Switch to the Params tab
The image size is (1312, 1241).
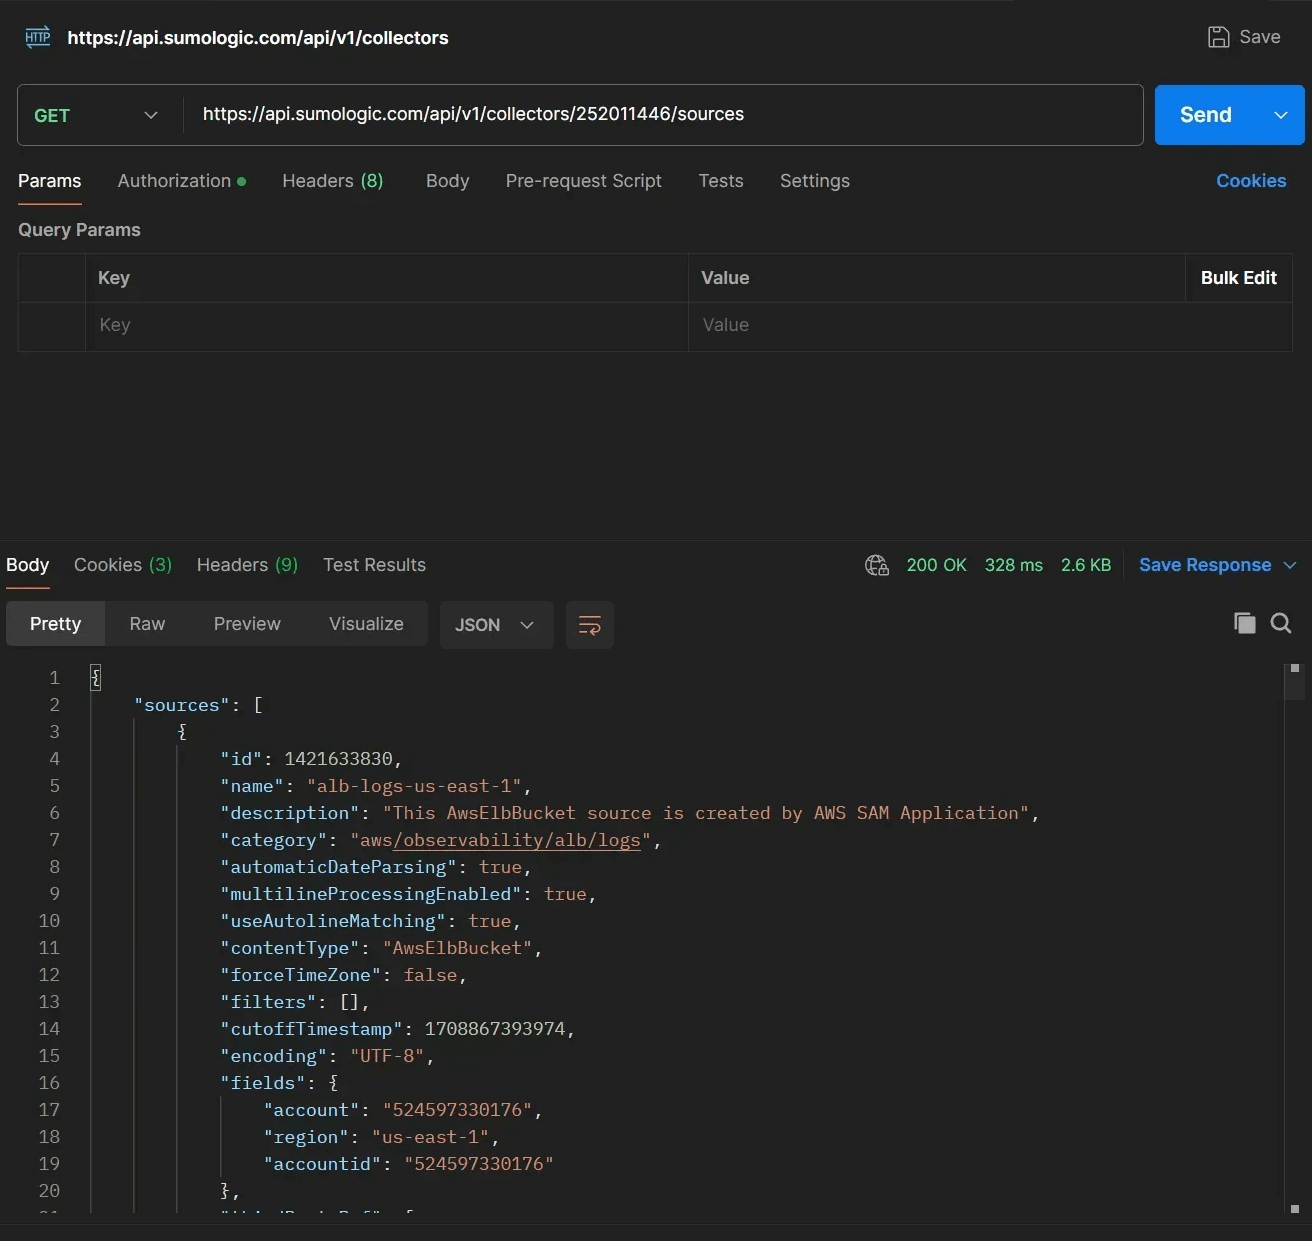tap(50, 181)
